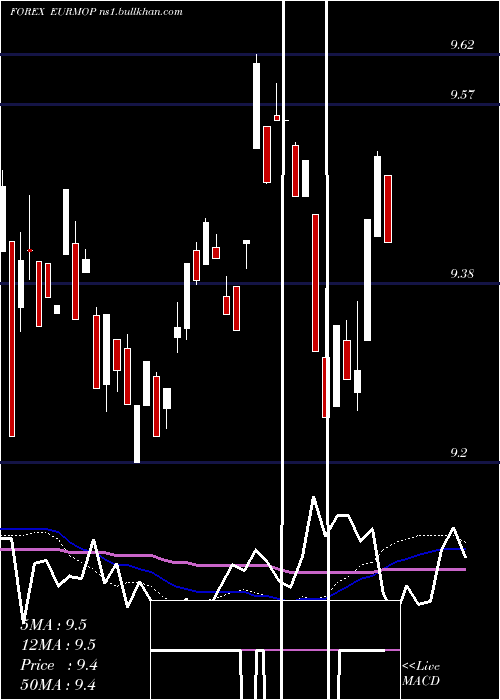500x700 pixels.
Task: Click the ns1.bullkhan.com source text
Action: 140,12
